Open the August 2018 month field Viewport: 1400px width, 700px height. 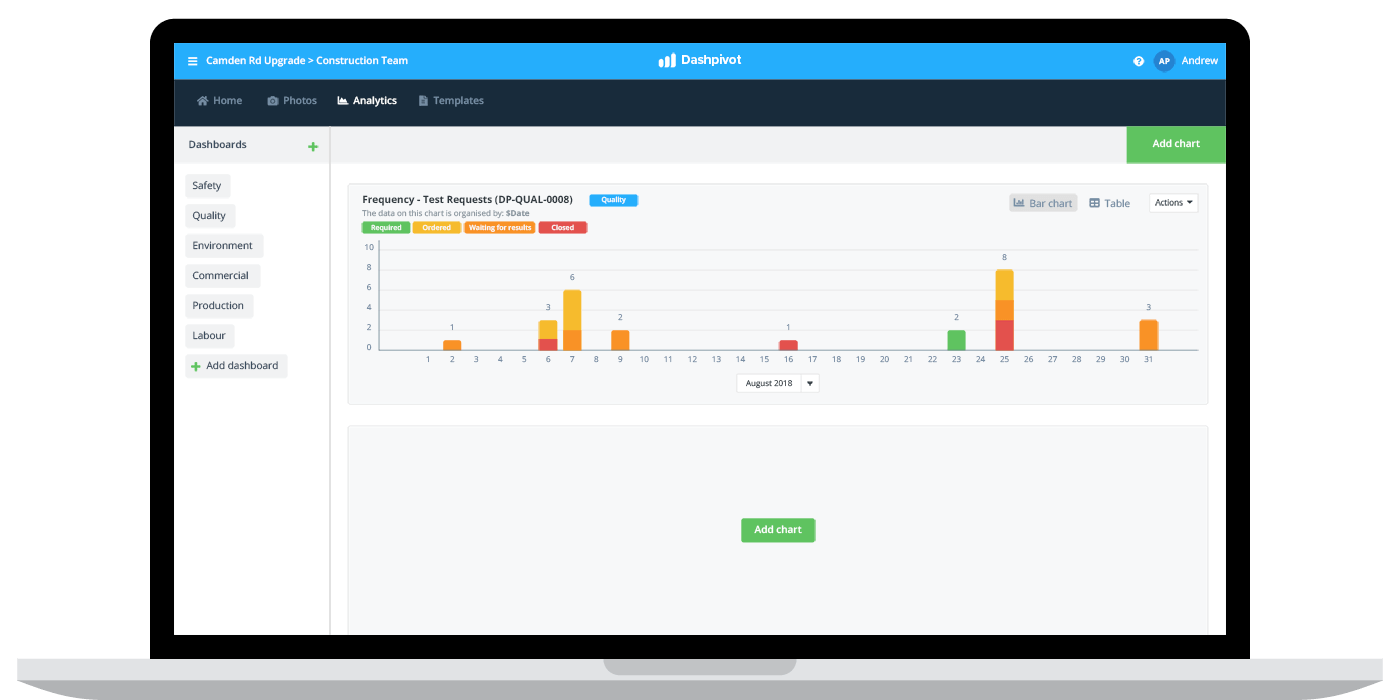(x=769, y=383)
